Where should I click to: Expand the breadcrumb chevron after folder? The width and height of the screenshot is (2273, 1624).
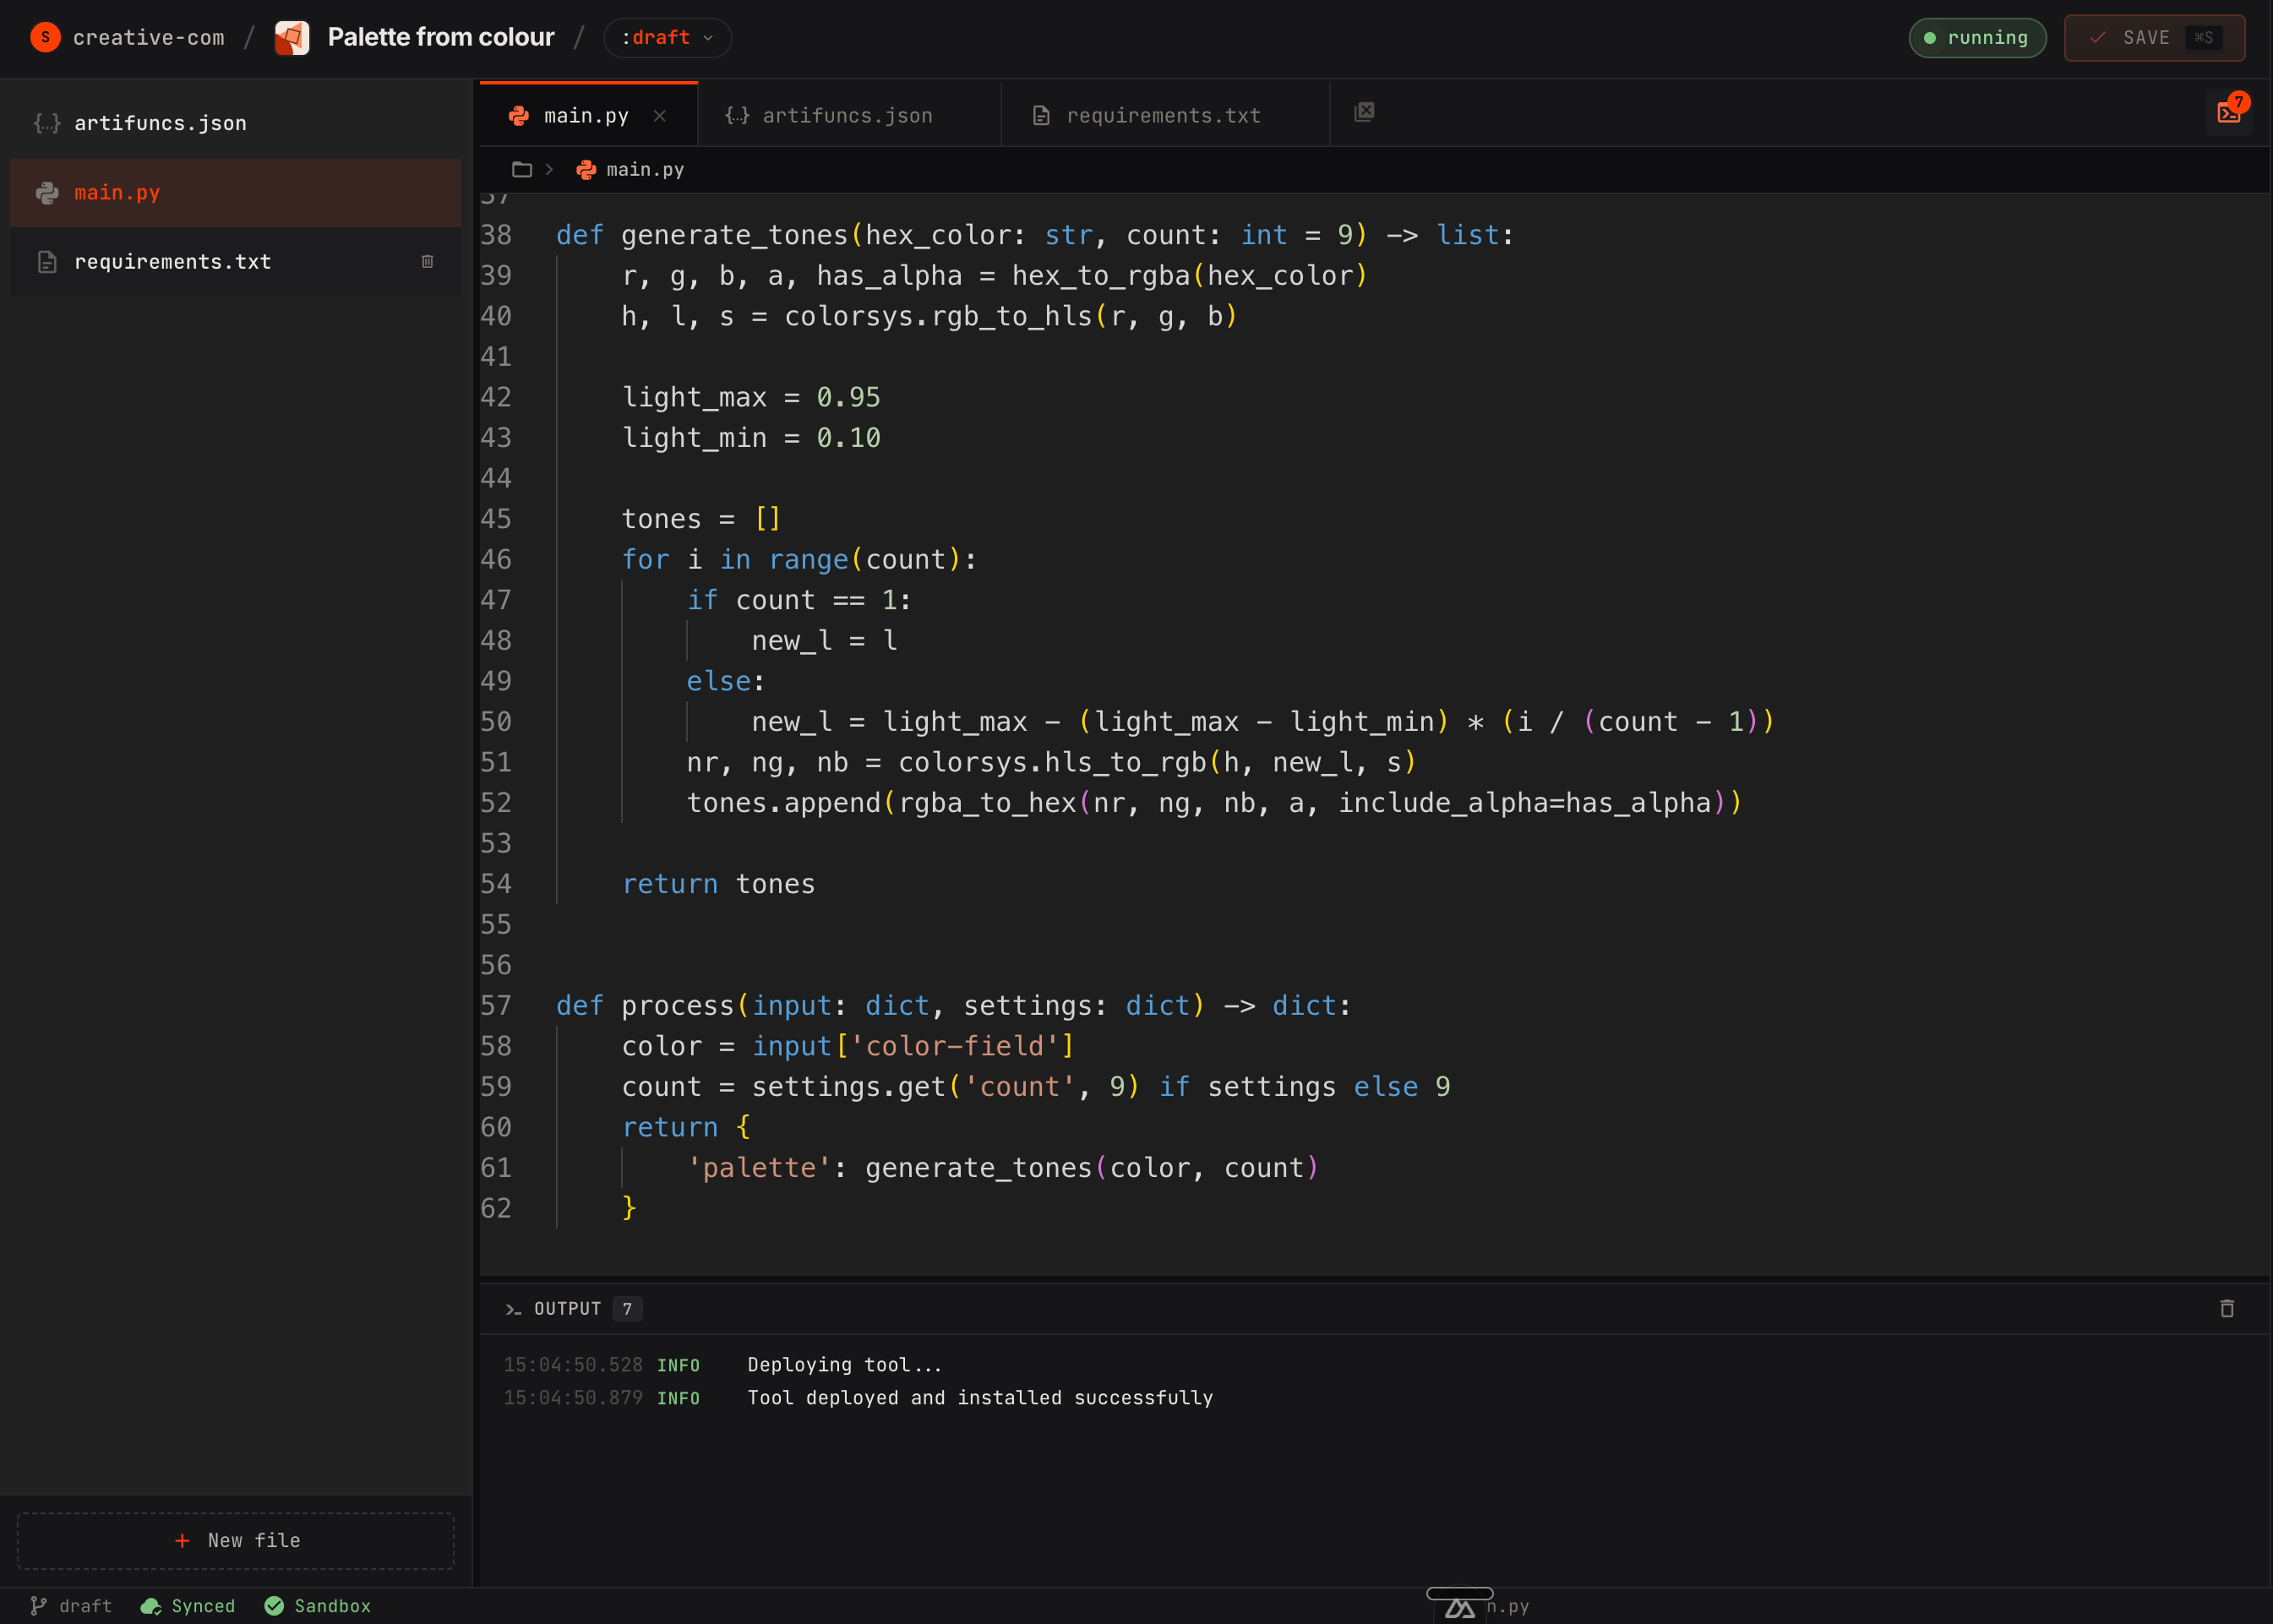point(549,169)
